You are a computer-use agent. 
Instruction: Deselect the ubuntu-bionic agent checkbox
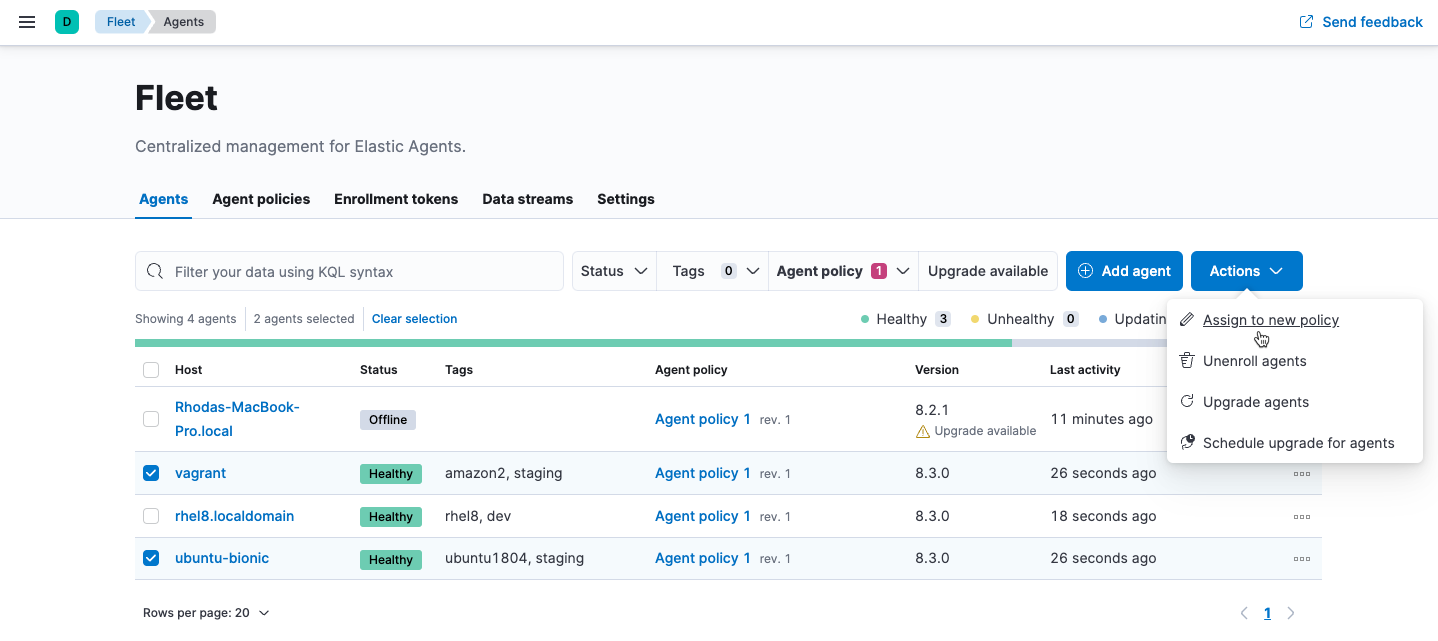[x=151, y=557]
